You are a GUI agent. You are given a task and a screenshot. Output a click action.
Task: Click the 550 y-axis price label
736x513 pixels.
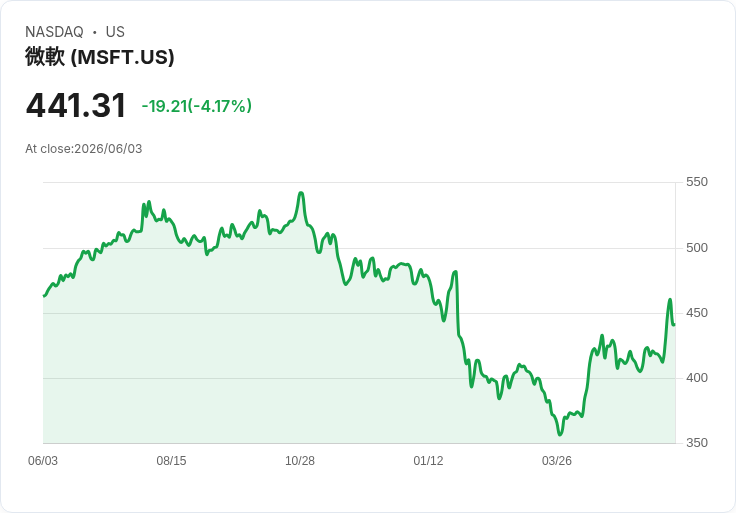pos(697,182)
